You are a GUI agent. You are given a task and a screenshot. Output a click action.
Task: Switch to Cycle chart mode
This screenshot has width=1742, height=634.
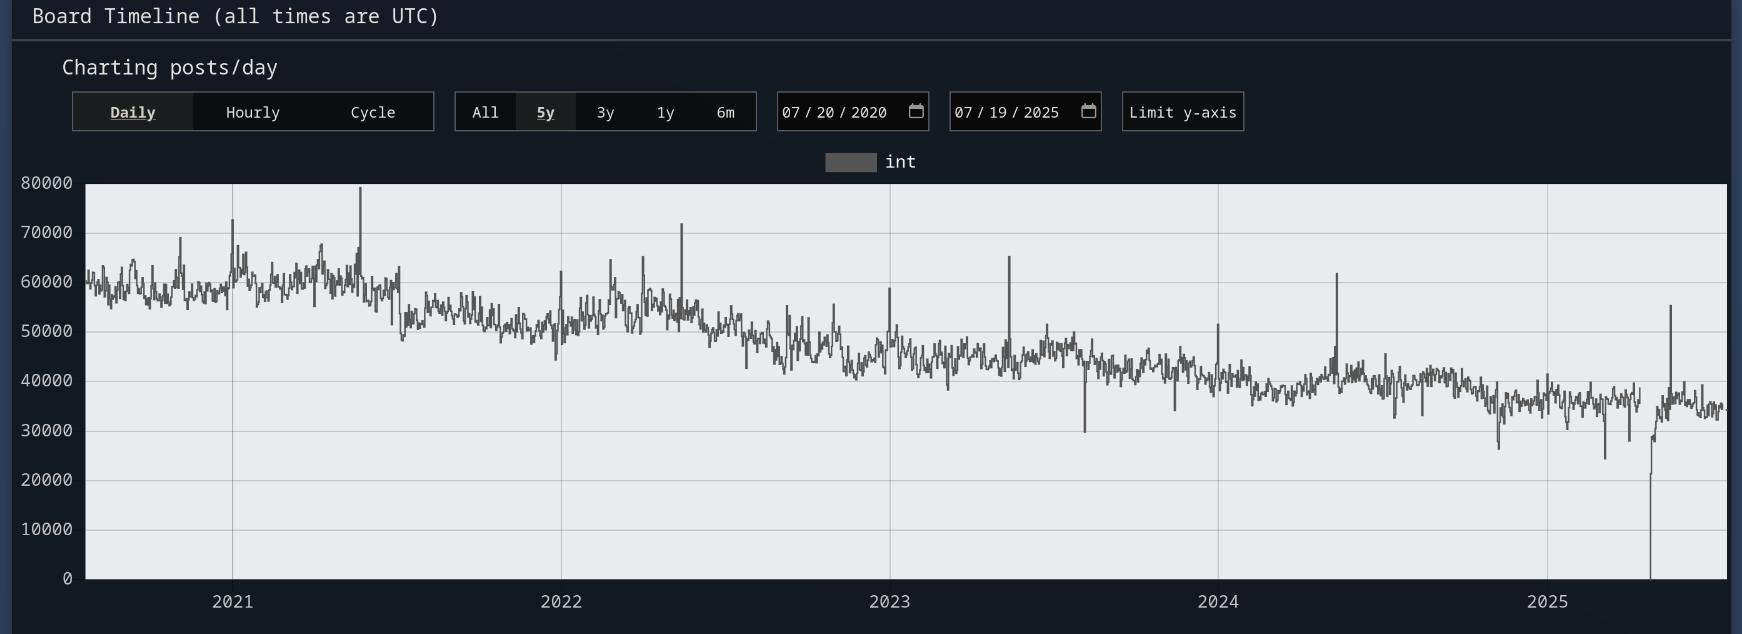point(373,112)
